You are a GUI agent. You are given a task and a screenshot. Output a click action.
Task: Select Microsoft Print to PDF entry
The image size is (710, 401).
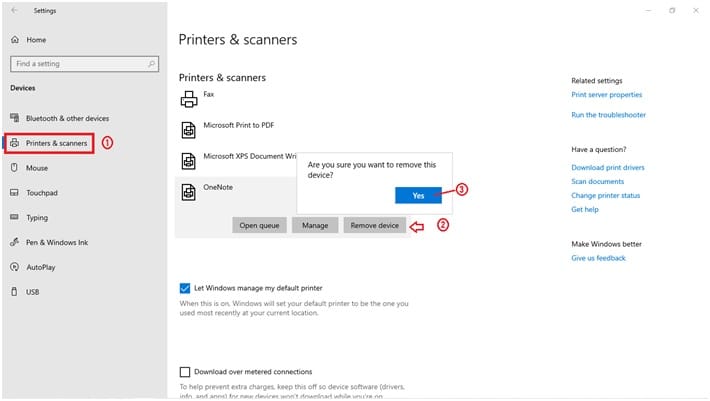click(x=239, y=125)
